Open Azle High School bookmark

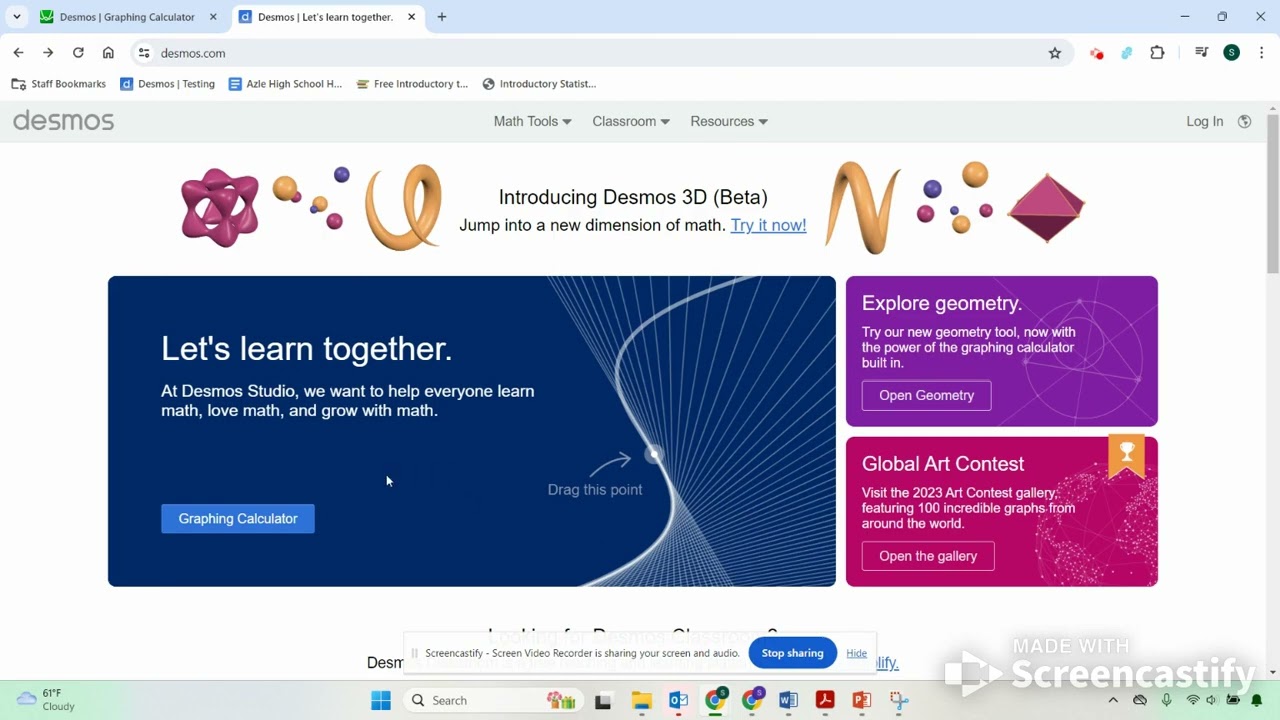click(285, 84)
